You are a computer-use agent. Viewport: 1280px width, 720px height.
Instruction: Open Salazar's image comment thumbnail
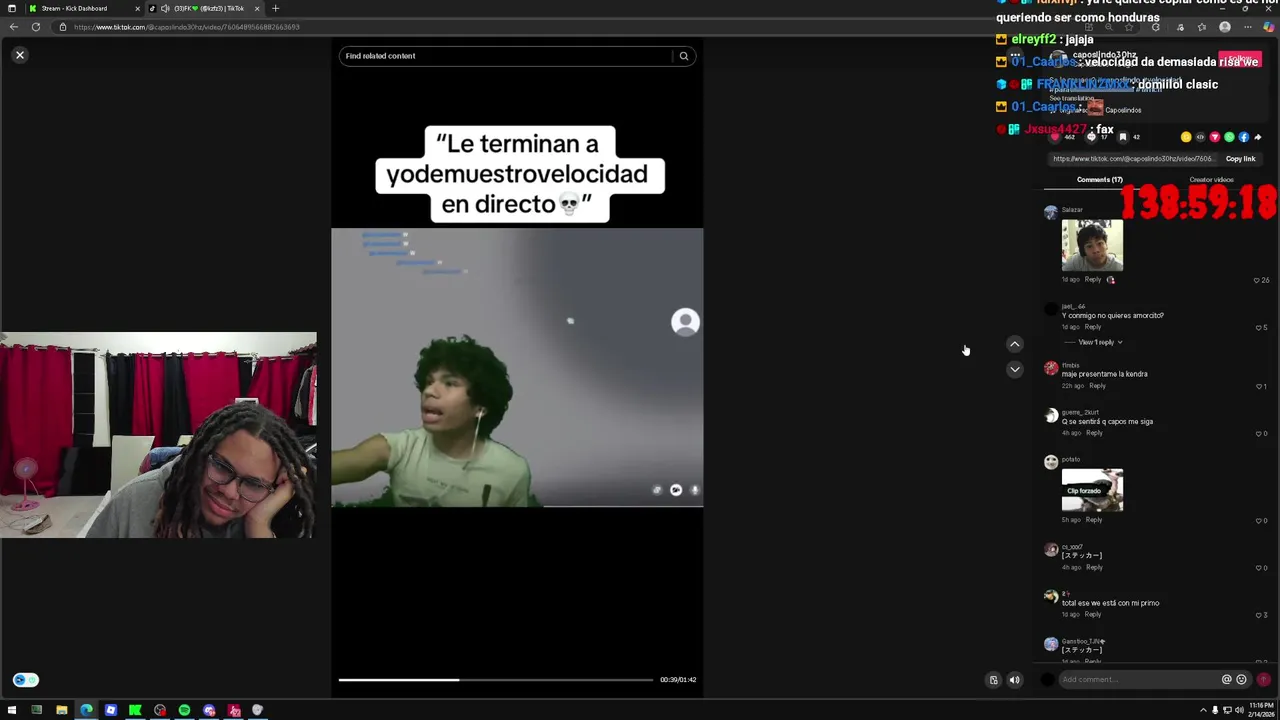[1092, 246]
